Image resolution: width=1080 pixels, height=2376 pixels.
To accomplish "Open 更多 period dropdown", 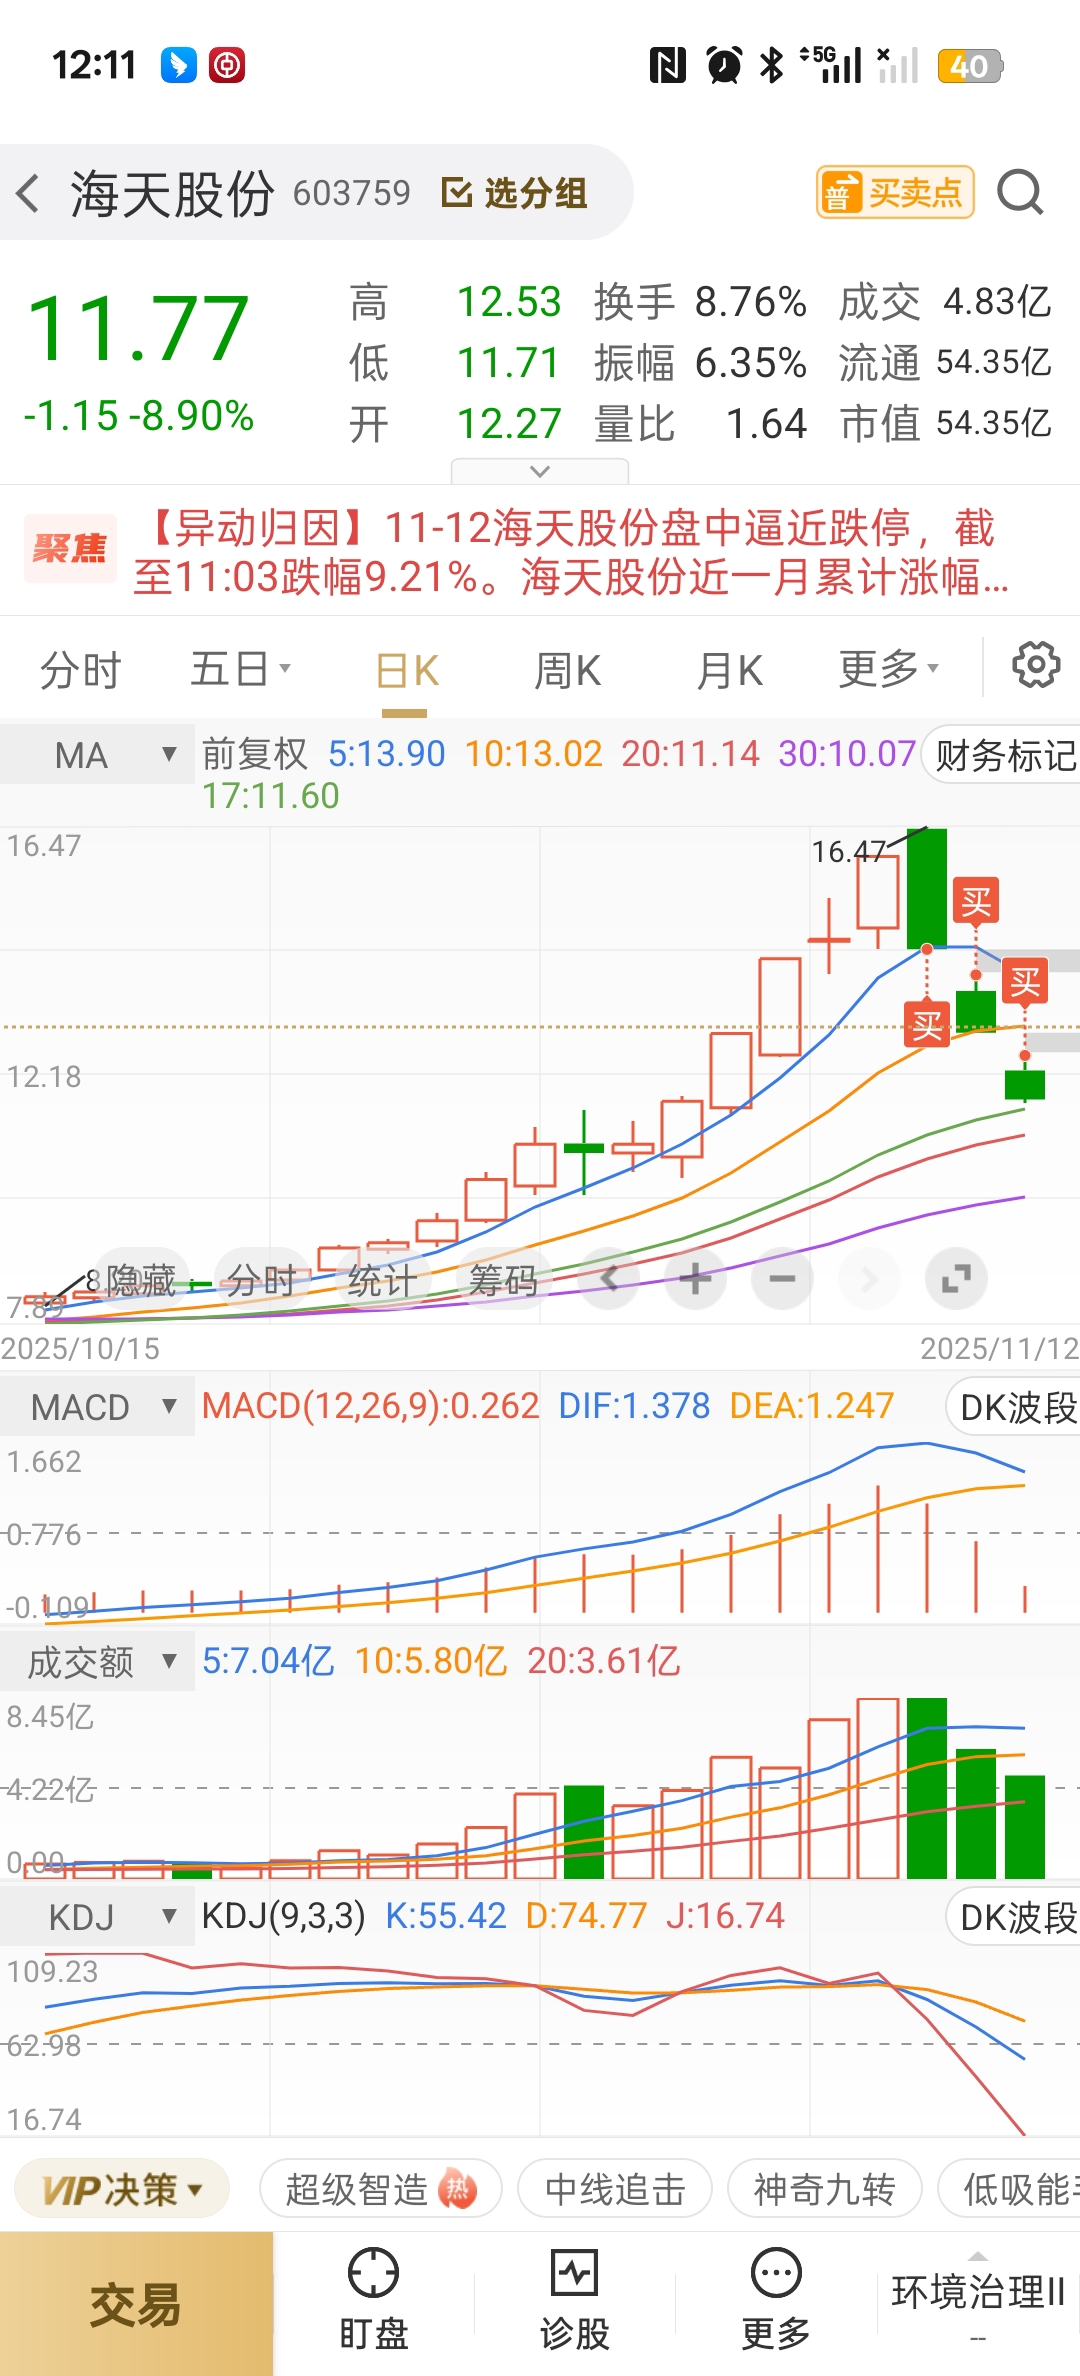I will coord(888,669).
